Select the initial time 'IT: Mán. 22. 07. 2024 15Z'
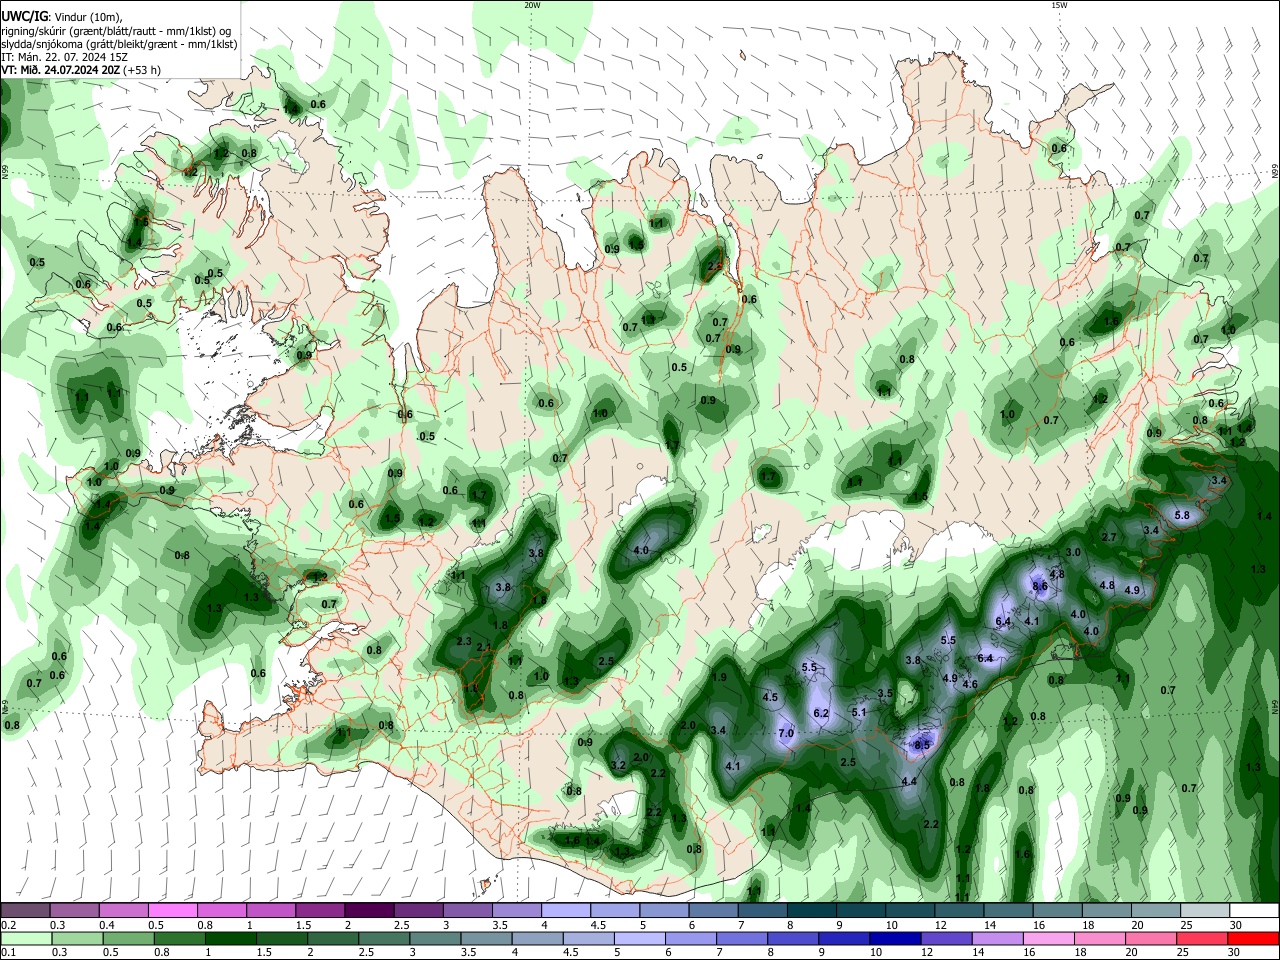Viewport: 1280px width, 960px height. click(x=64, y=57)
